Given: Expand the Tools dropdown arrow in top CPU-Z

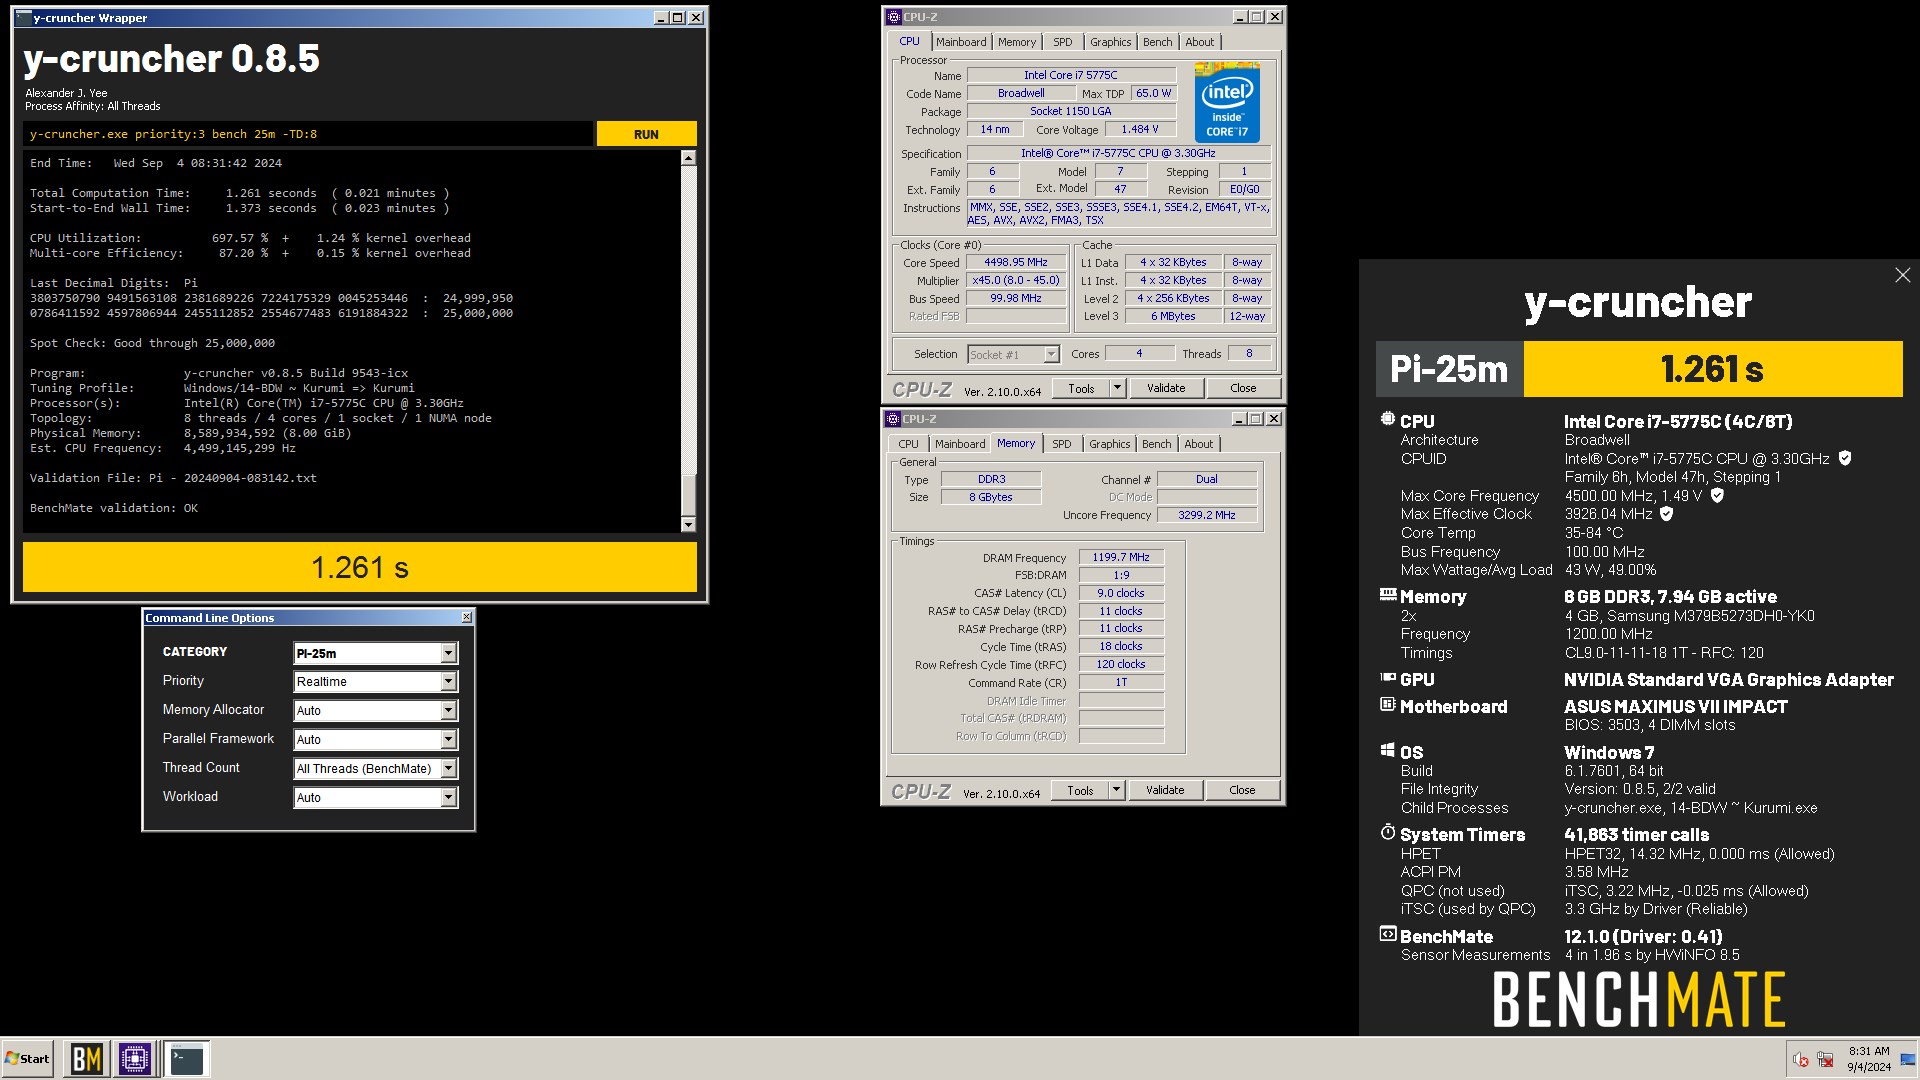Looking at the screenshot, I should pos(1117,388).
